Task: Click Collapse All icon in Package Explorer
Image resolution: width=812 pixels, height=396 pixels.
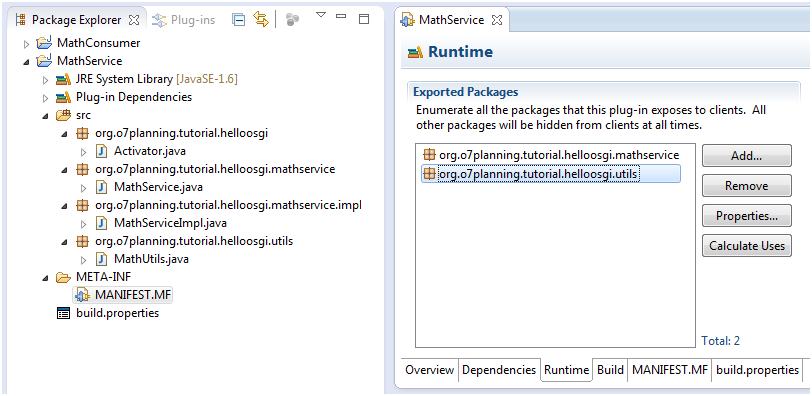Action: (238, 20)
